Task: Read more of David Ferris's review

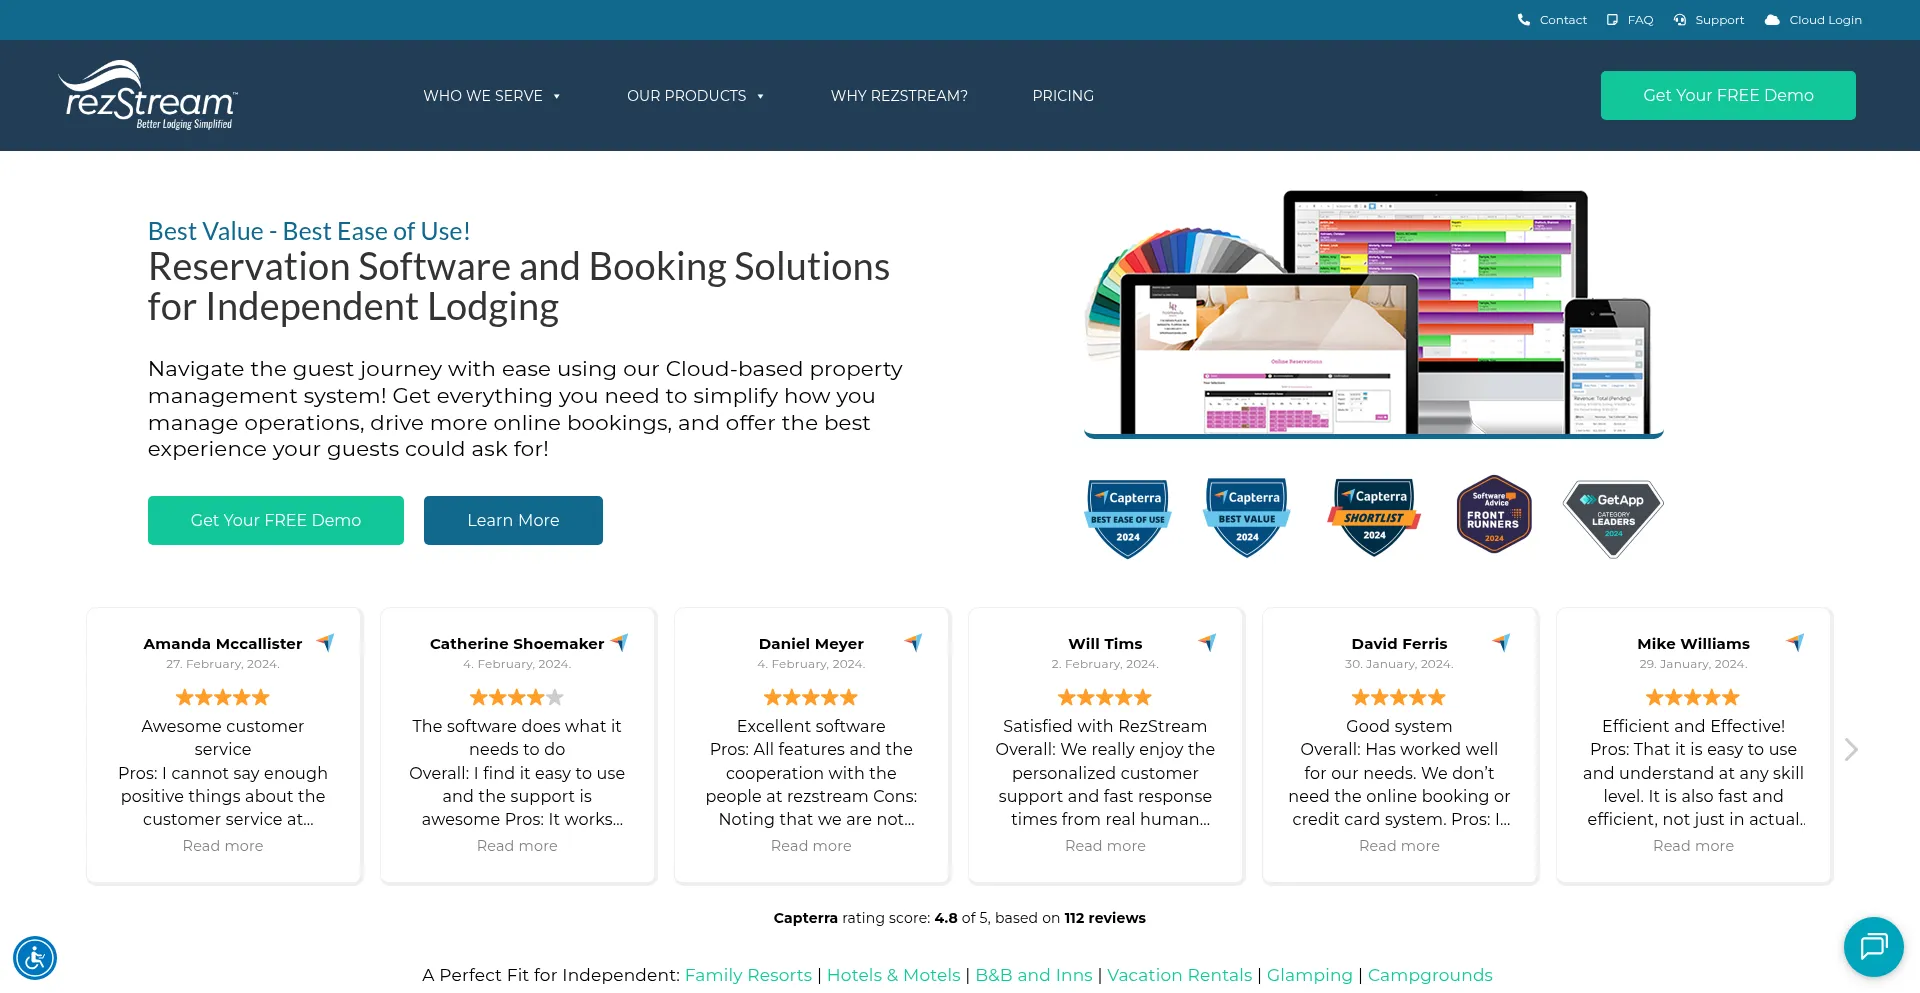Action: coord(1399,846)
